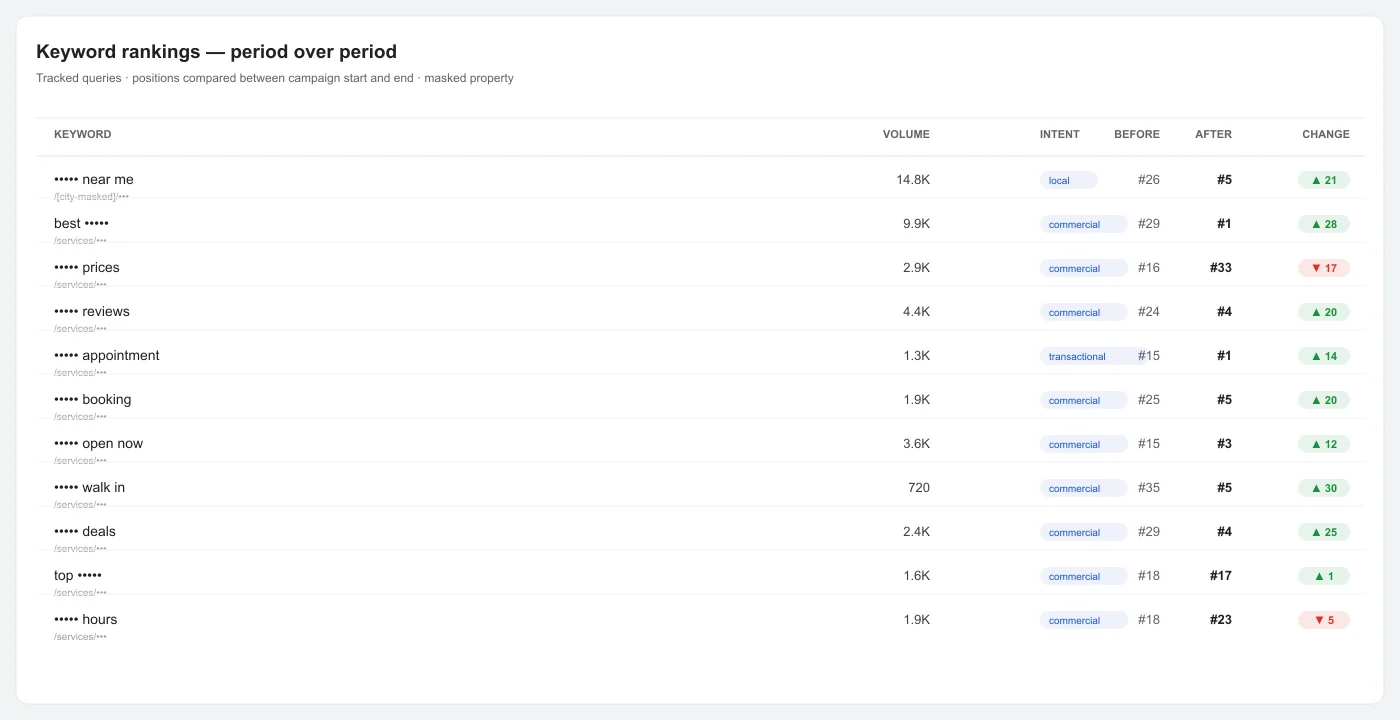
Task: Click the 'local' intent badge
Action: click(x=1068, y=180)
